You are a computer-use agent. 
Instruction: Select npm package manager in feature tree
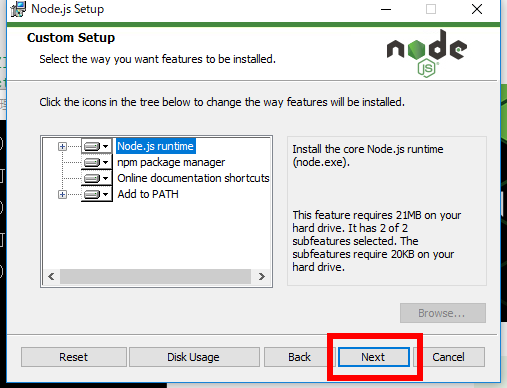click(171, 162)
